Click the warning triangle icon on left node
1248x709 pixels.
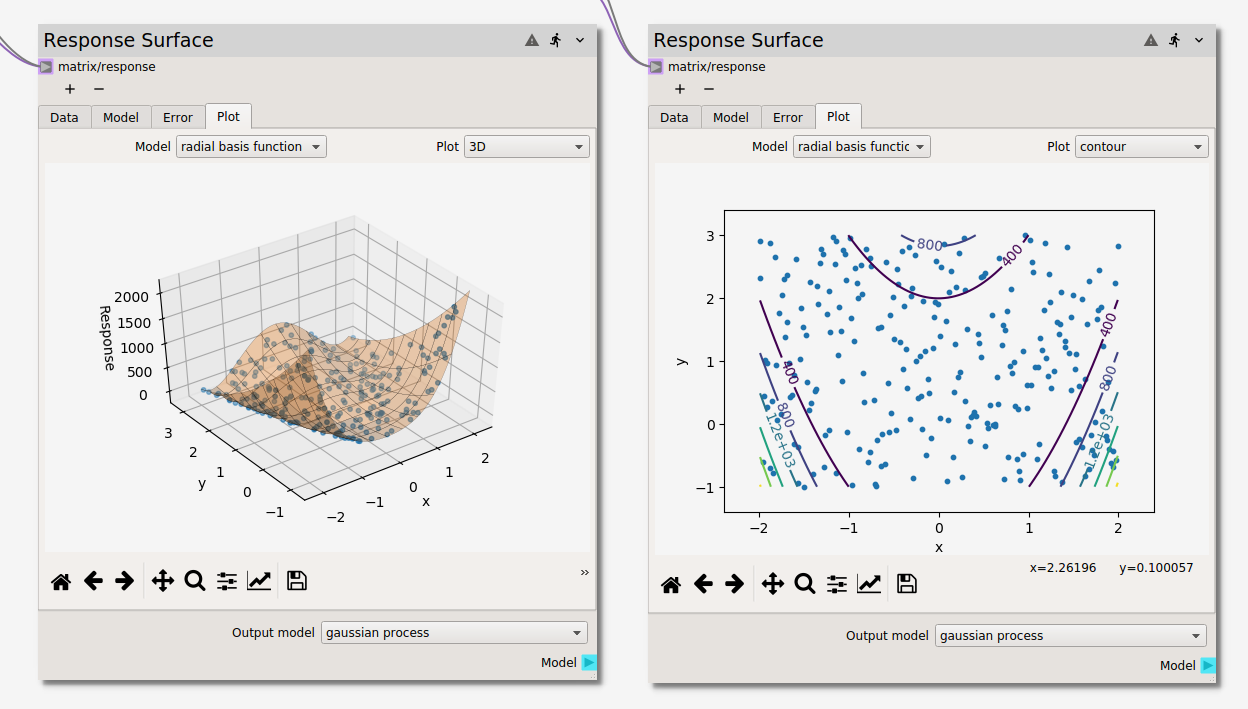click(x=532, y=40)
